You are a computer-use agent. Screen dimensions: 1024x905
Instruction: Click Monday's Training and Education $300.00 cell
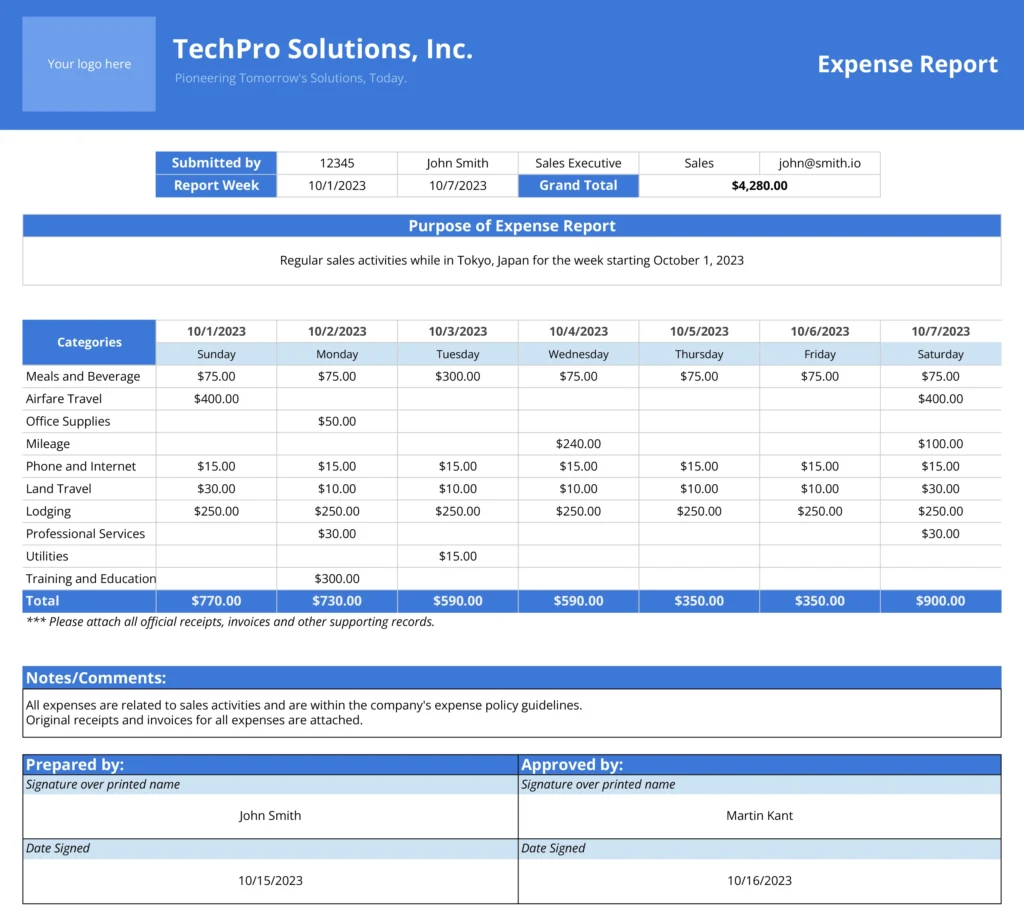pos(337,579)
